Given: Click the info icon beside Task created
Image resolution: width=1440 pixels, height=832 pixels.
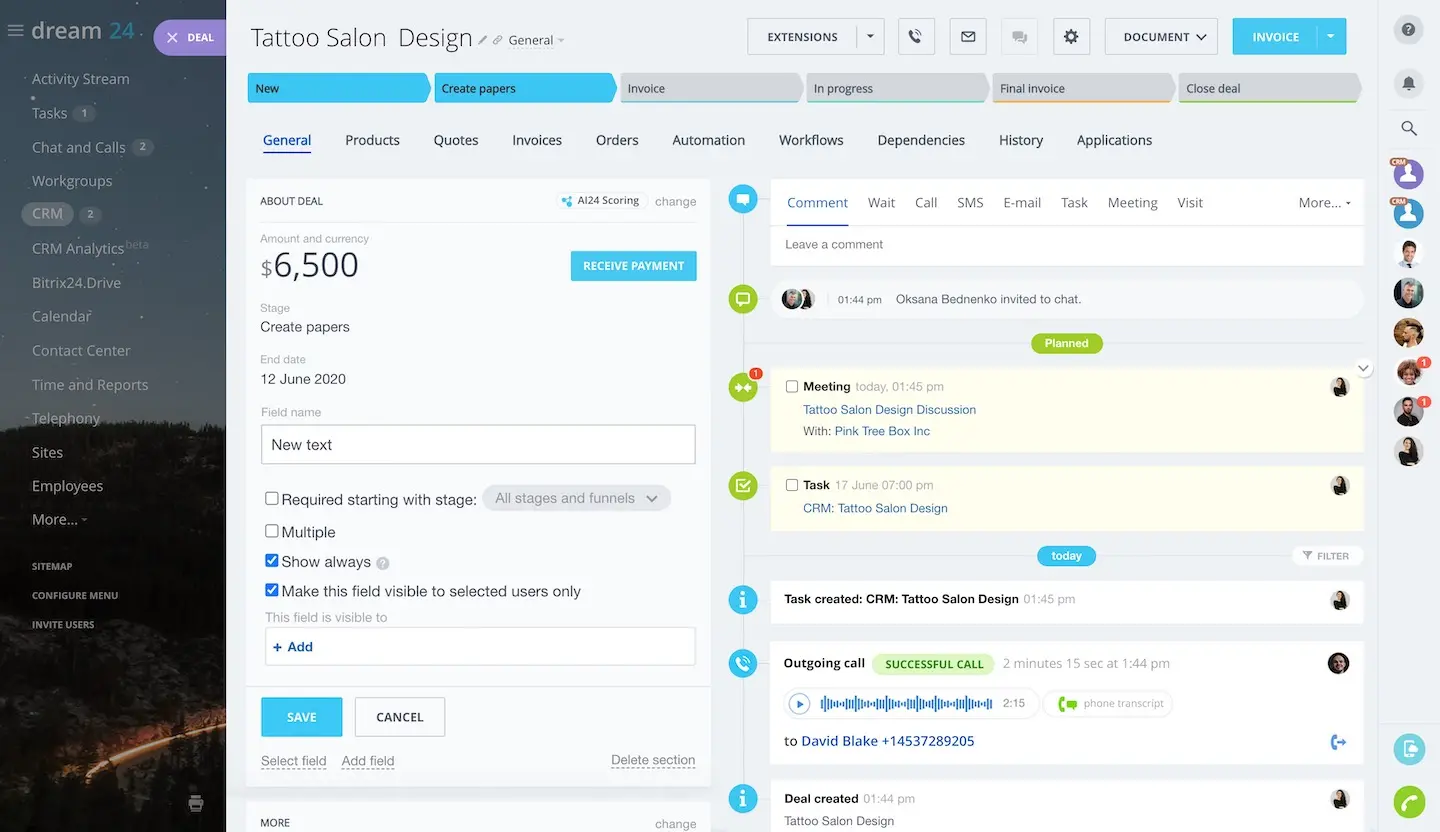Looking at the screenshot, I should (x=742, y=599).
